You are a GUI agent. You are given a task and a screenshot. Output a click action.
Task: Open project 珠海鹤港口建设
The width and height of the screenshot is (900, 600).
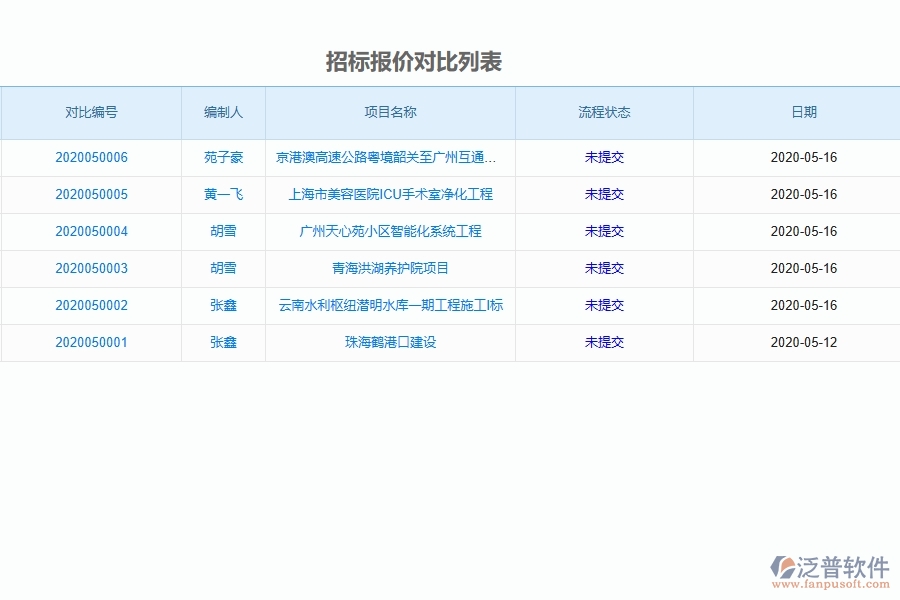[389, 342]
